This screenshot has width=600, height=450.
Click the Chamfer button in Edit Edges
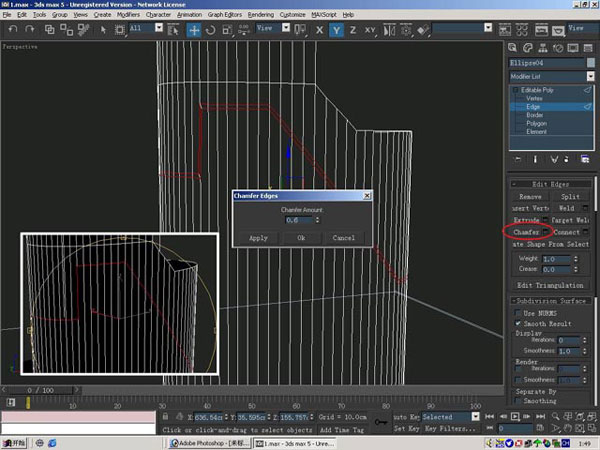coord(527,232)
